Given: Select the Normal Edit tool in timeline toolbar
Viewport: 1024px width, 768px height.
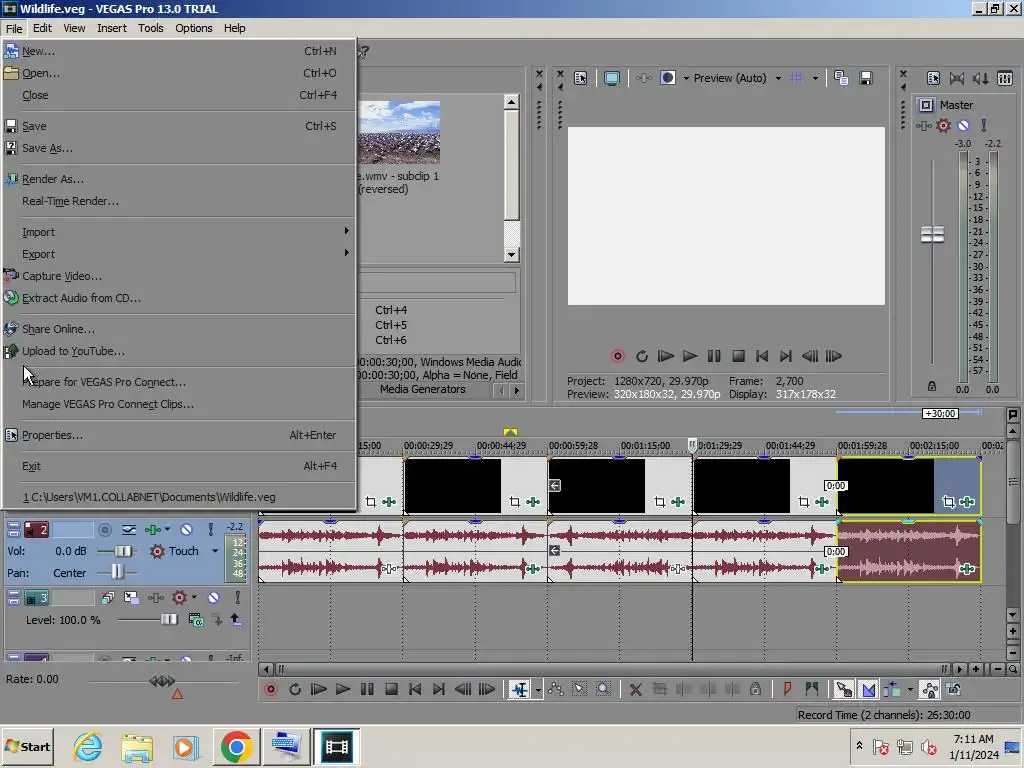Looking at the screenshot, I should coord(520,690).
